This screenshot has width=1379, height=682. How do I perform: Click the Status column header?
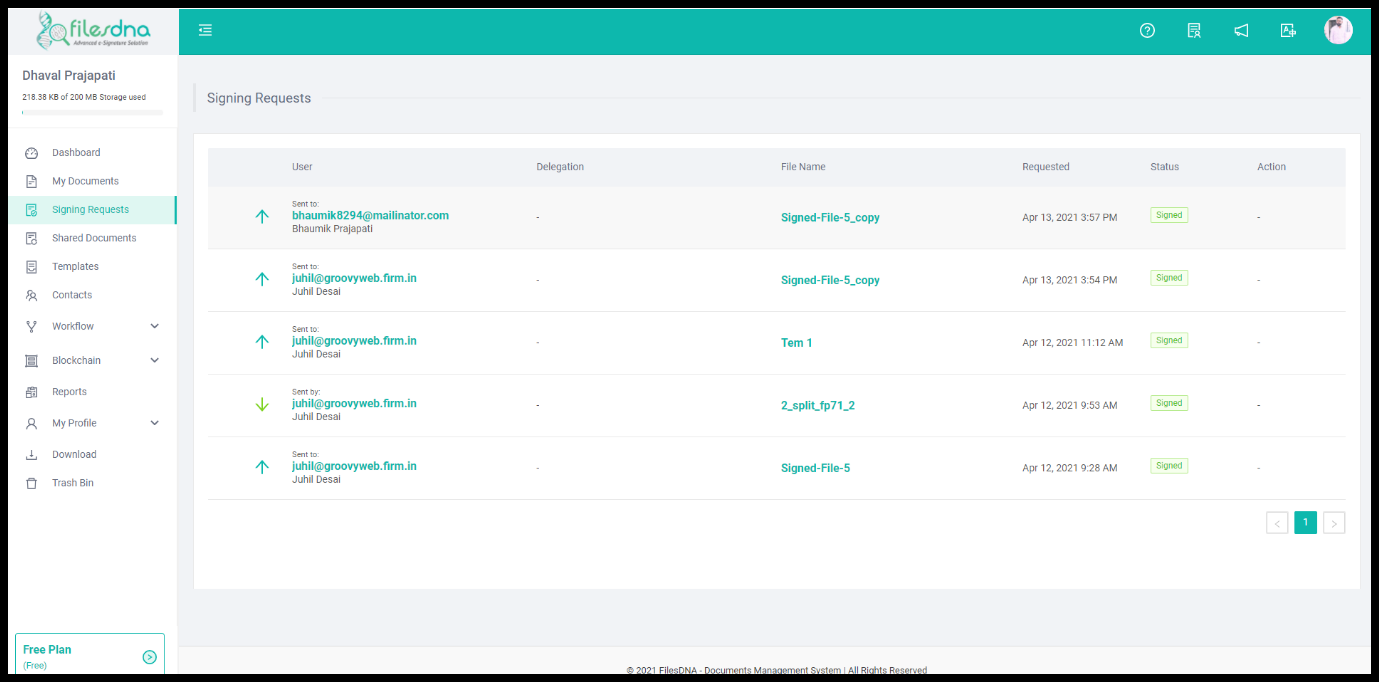1164,167
